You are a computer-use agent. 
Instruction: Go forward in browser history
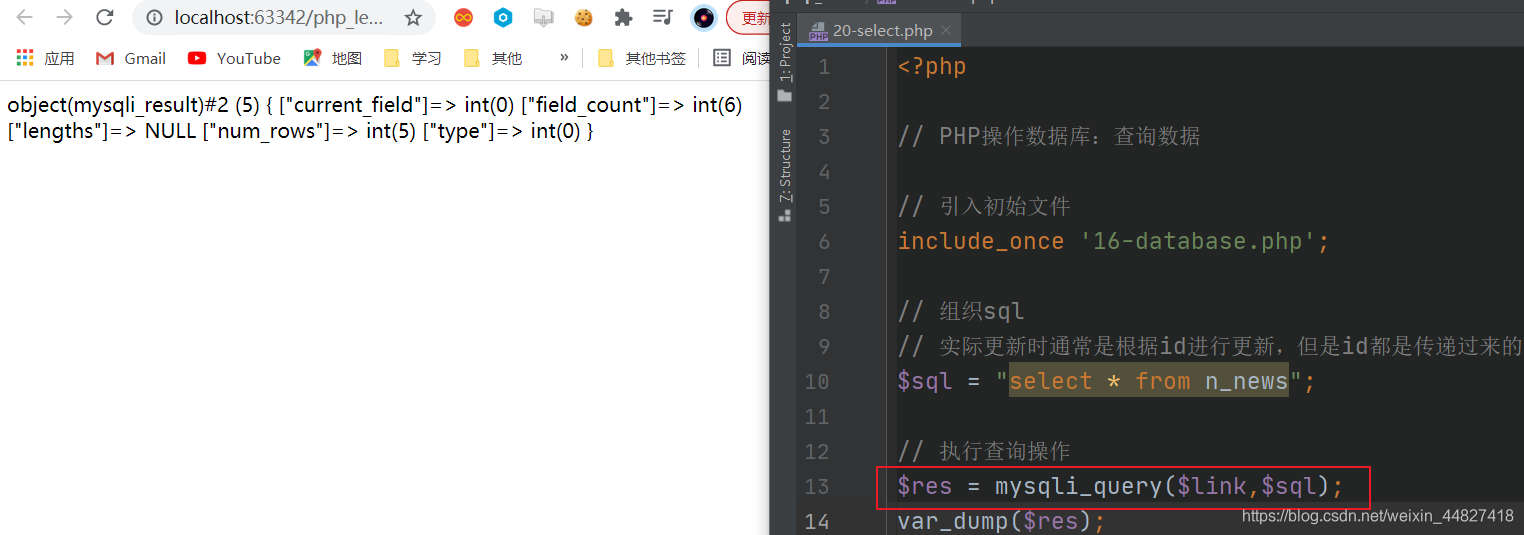65,17
